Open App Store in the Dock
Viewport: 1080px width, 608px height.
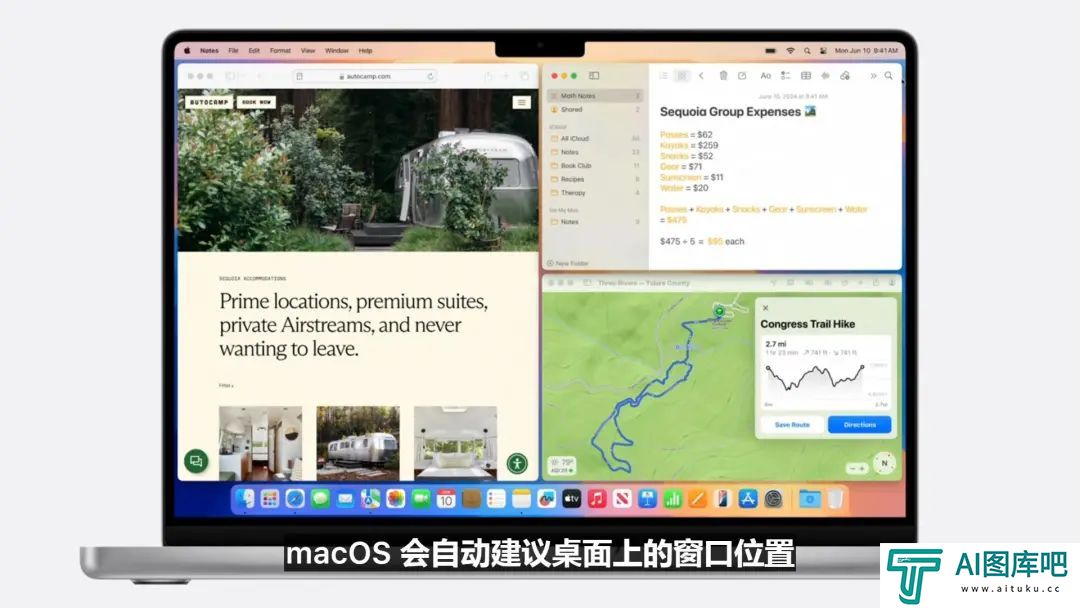(748, 499)
